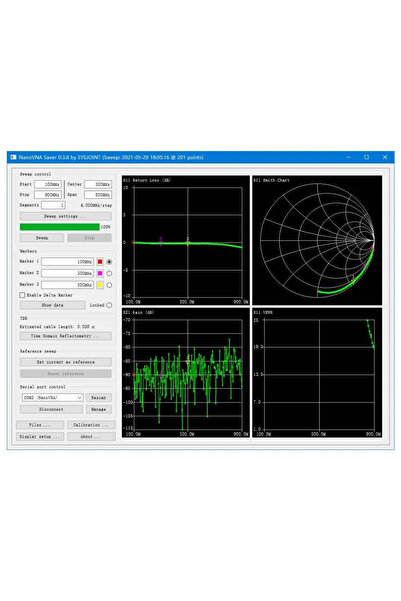Image resolution: width=401 pixels, height=601 pixels.
Task: Click the green sweep progress bar
Action: 59,227
